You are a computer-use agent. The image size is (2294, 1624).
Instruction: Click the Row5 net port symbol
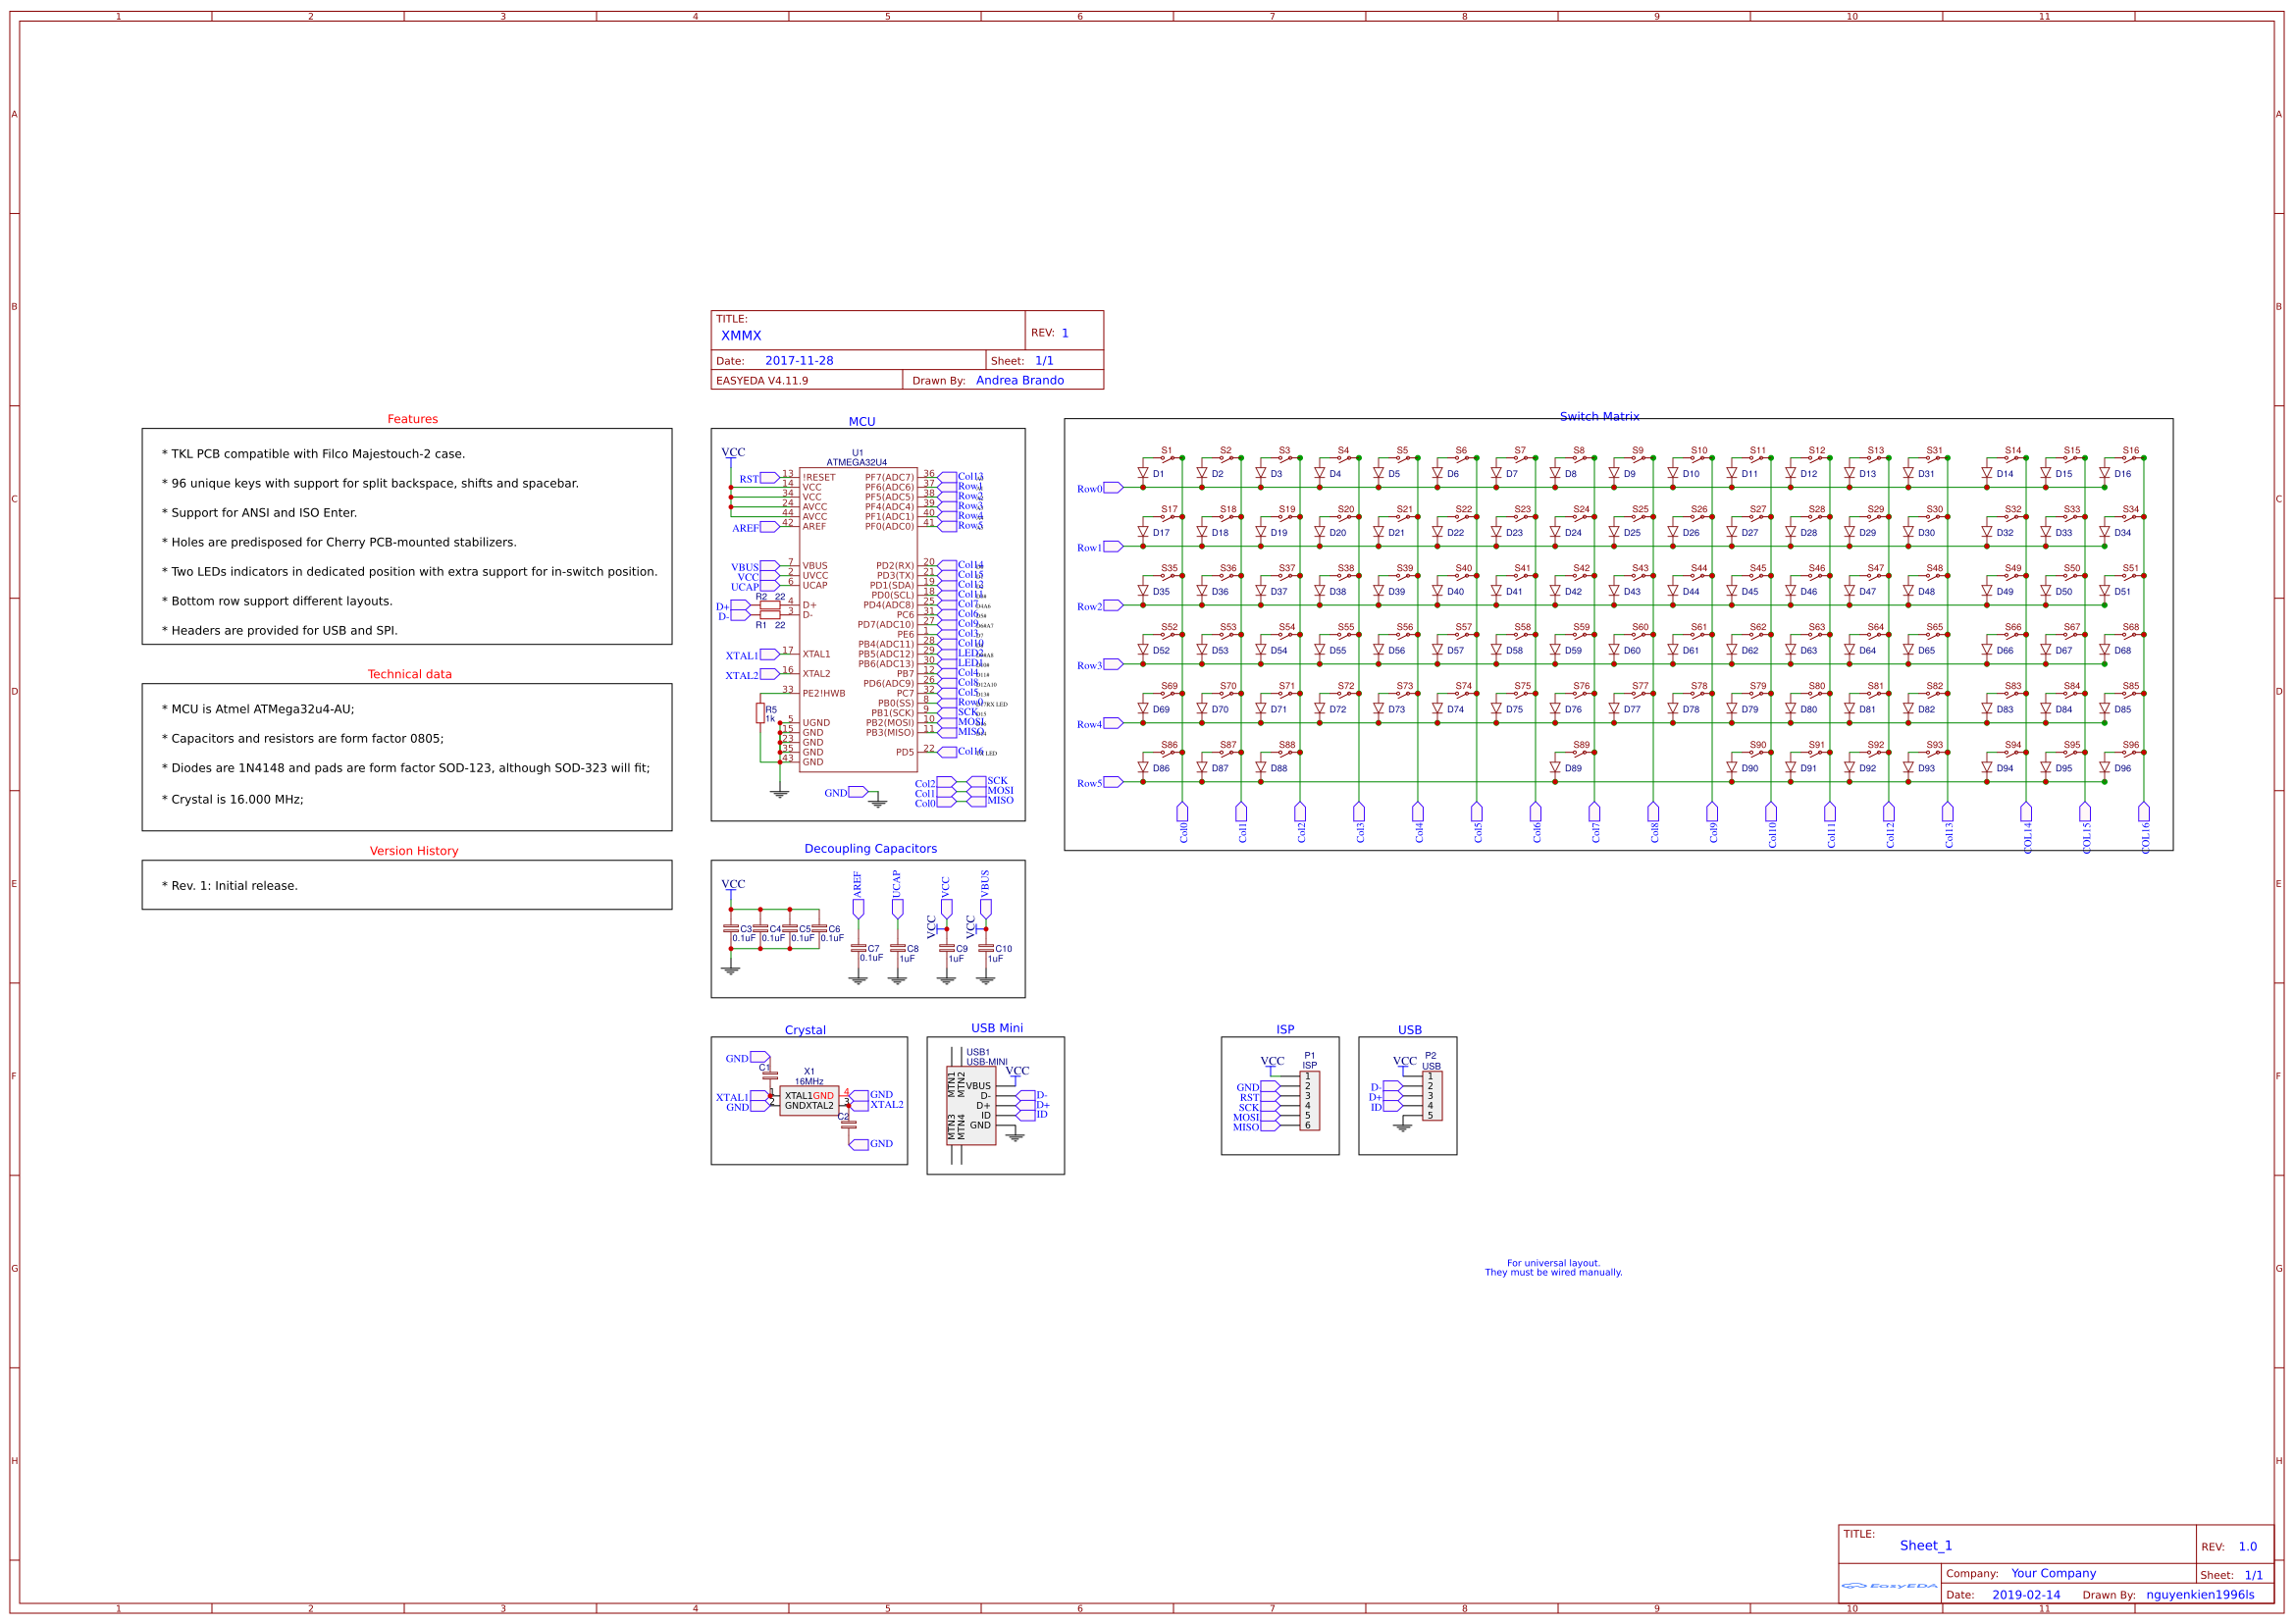1113,782
